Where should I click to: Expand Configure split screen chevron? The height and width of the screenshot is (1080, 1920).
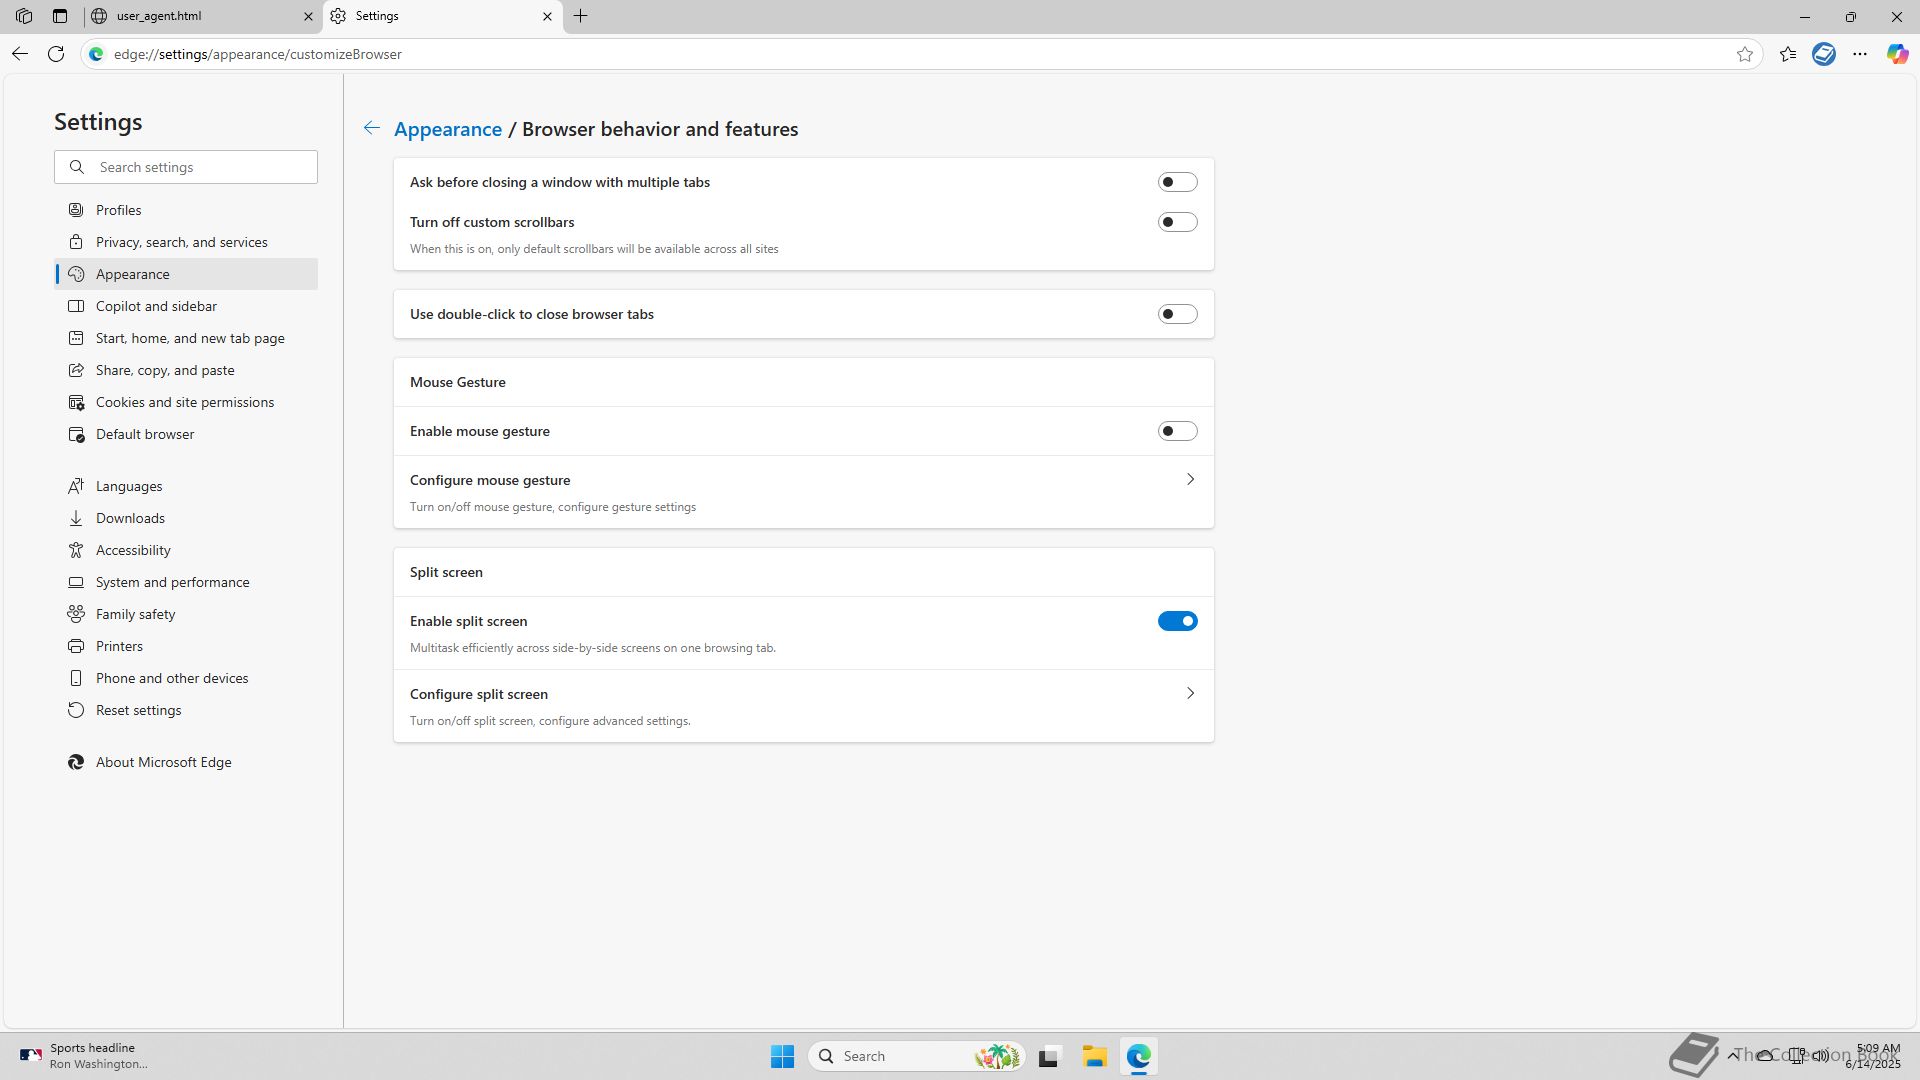(x=1190, y=694)
